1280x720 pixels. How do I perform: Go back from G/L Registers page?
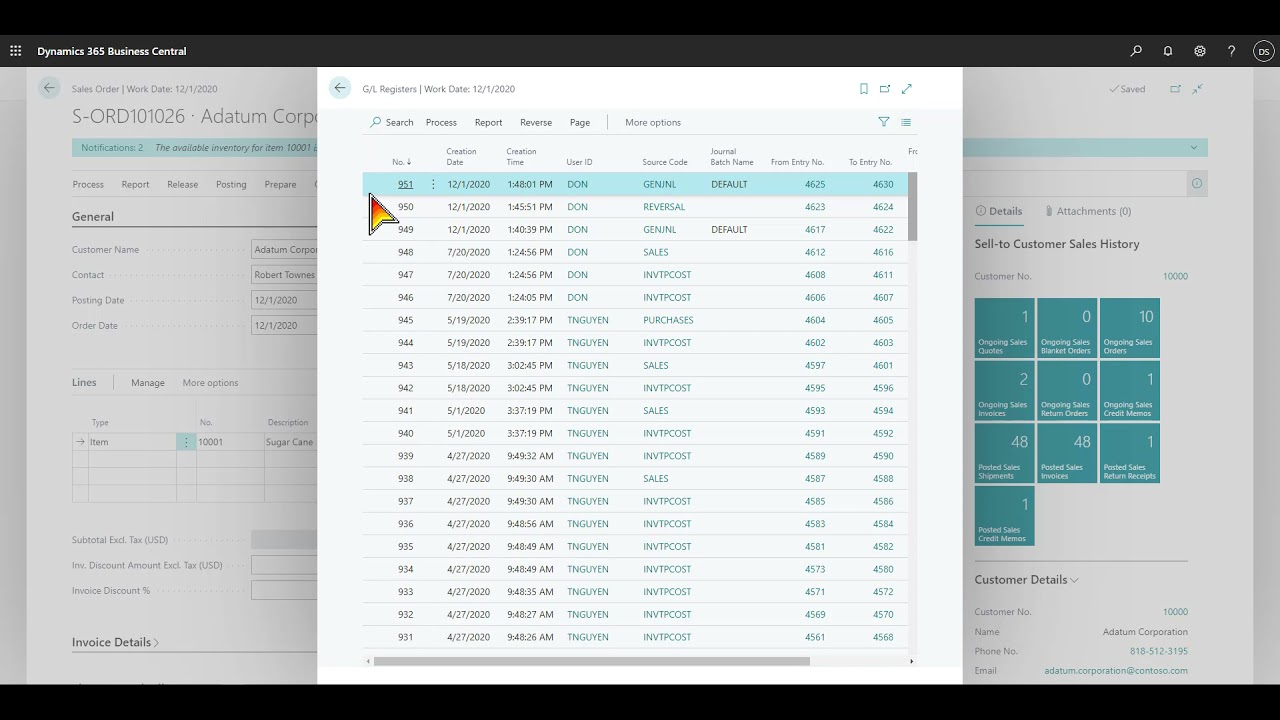tap(340, 88)
